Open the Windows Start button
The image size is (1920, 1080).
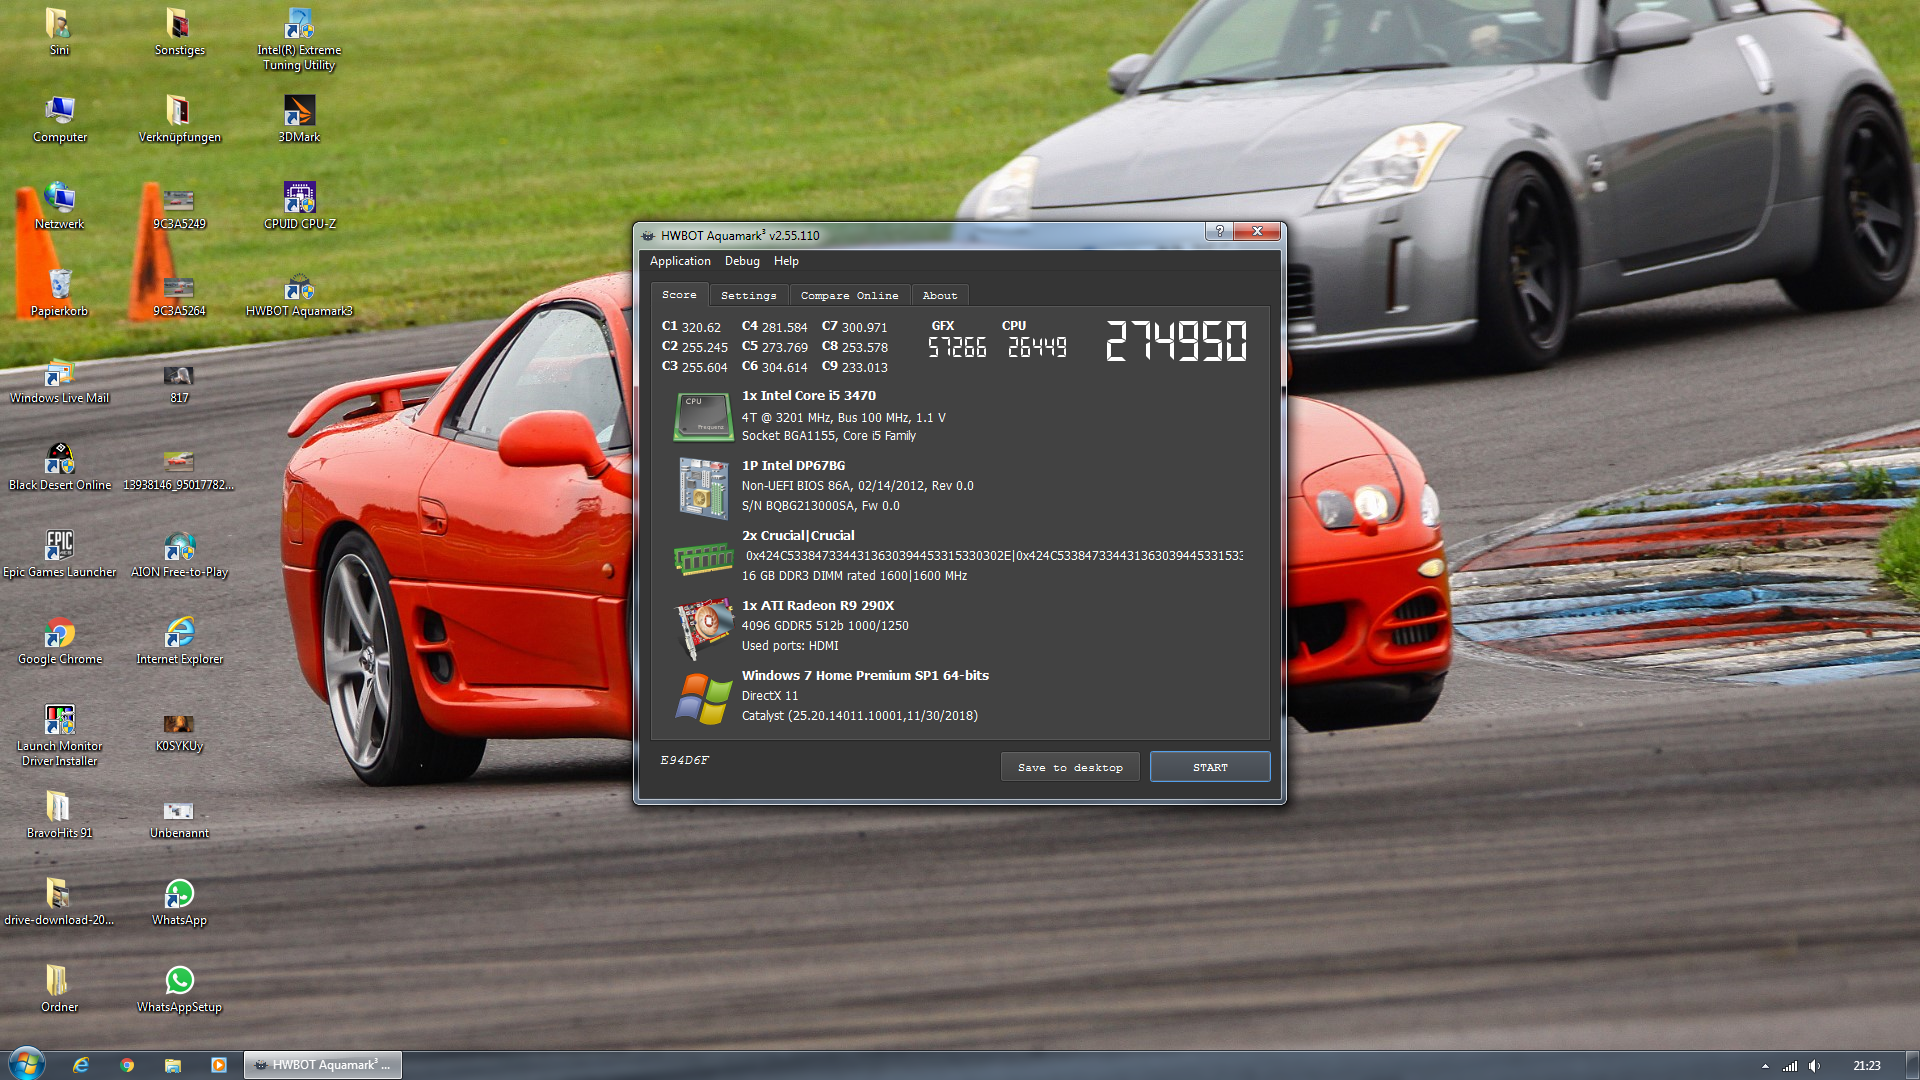tap(27, 1064)
